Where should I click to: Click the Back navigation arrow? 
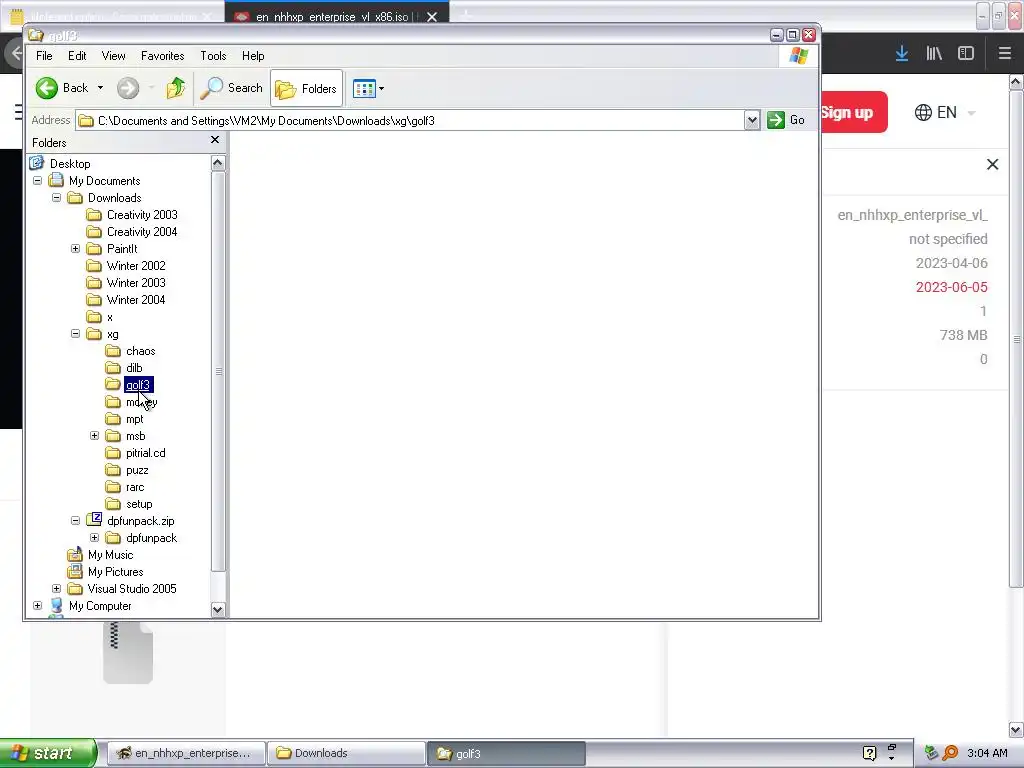47,88
